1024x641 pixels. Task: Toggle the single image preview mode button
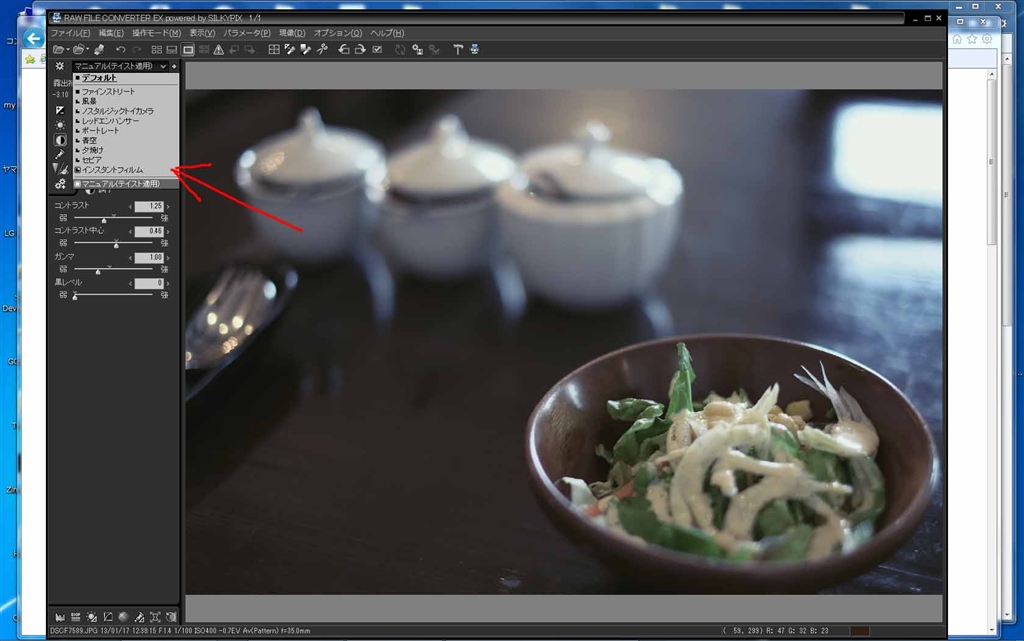click(x=188, y=49)
